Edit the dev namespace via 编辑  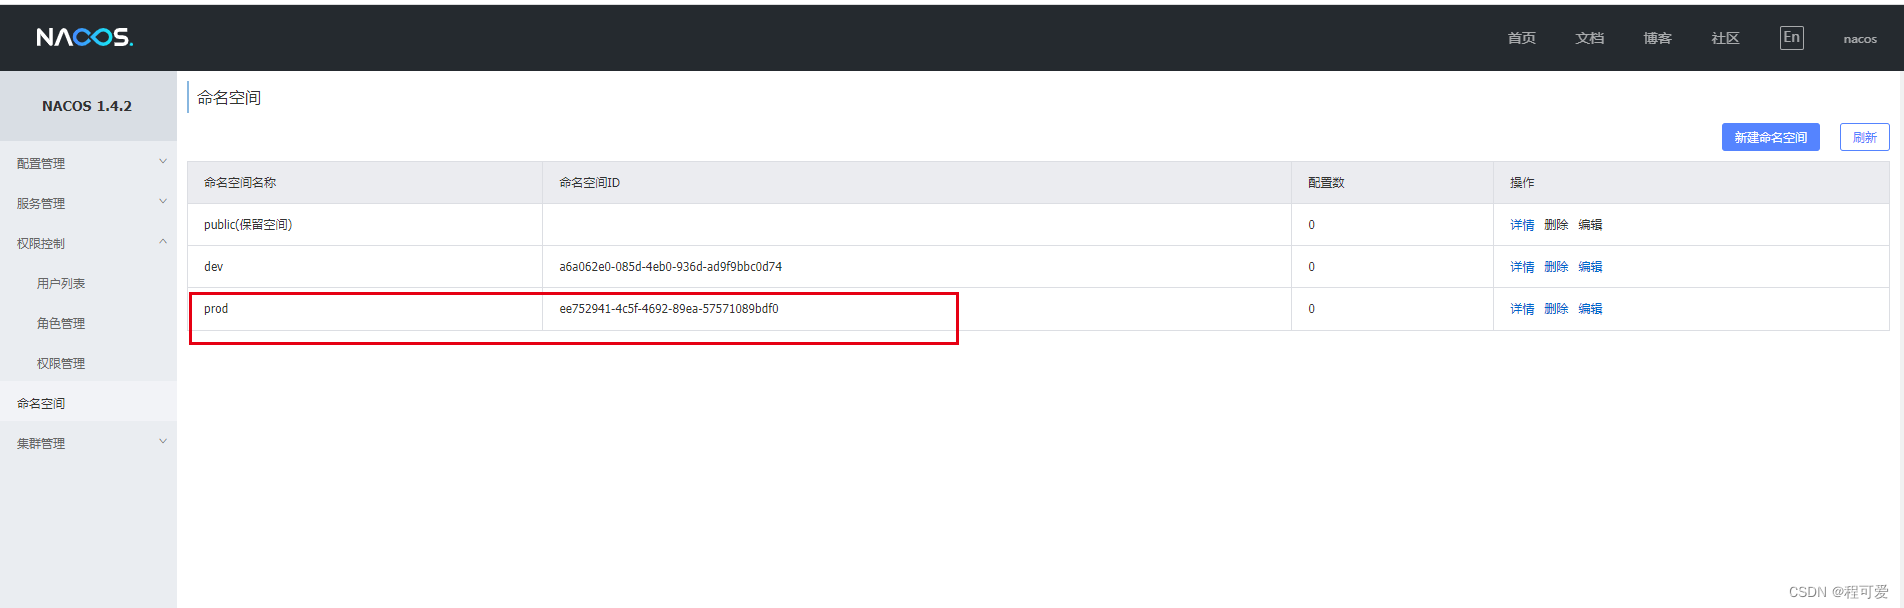[1590, 267]
